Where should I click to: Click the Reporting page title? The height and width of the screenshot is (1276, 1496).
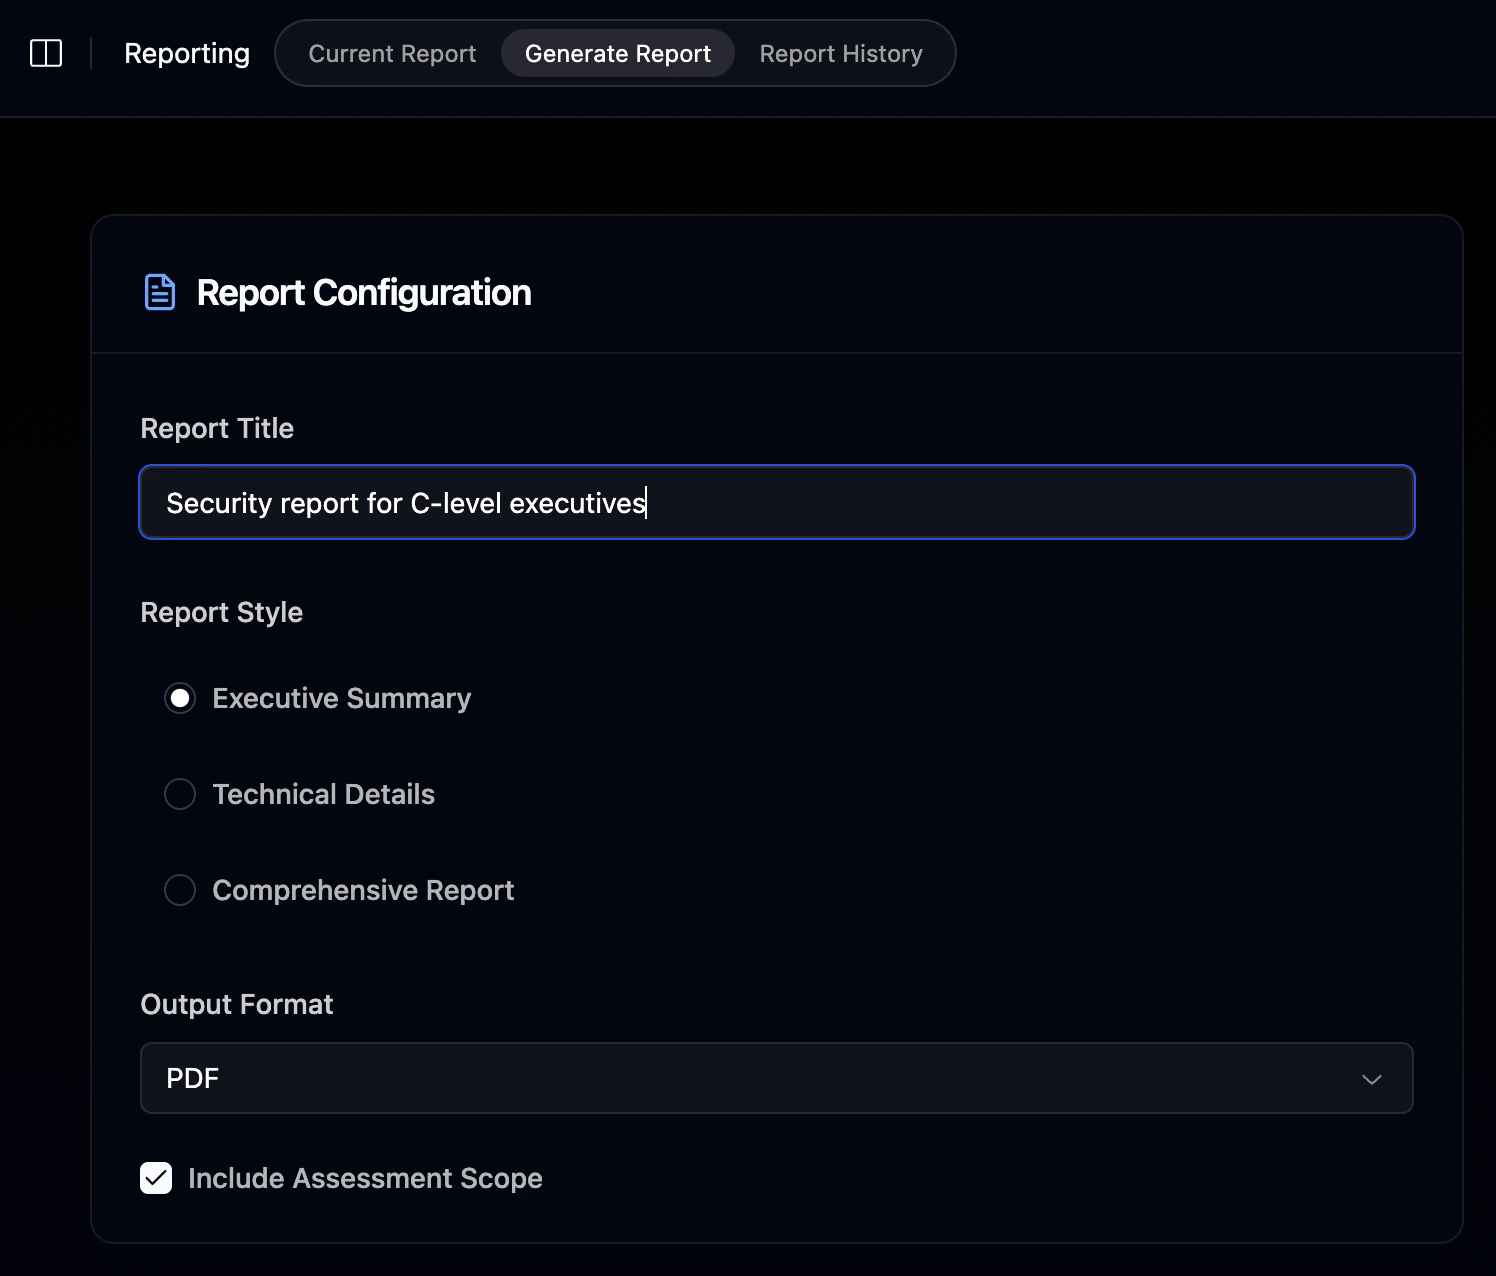tap(187, 53)
